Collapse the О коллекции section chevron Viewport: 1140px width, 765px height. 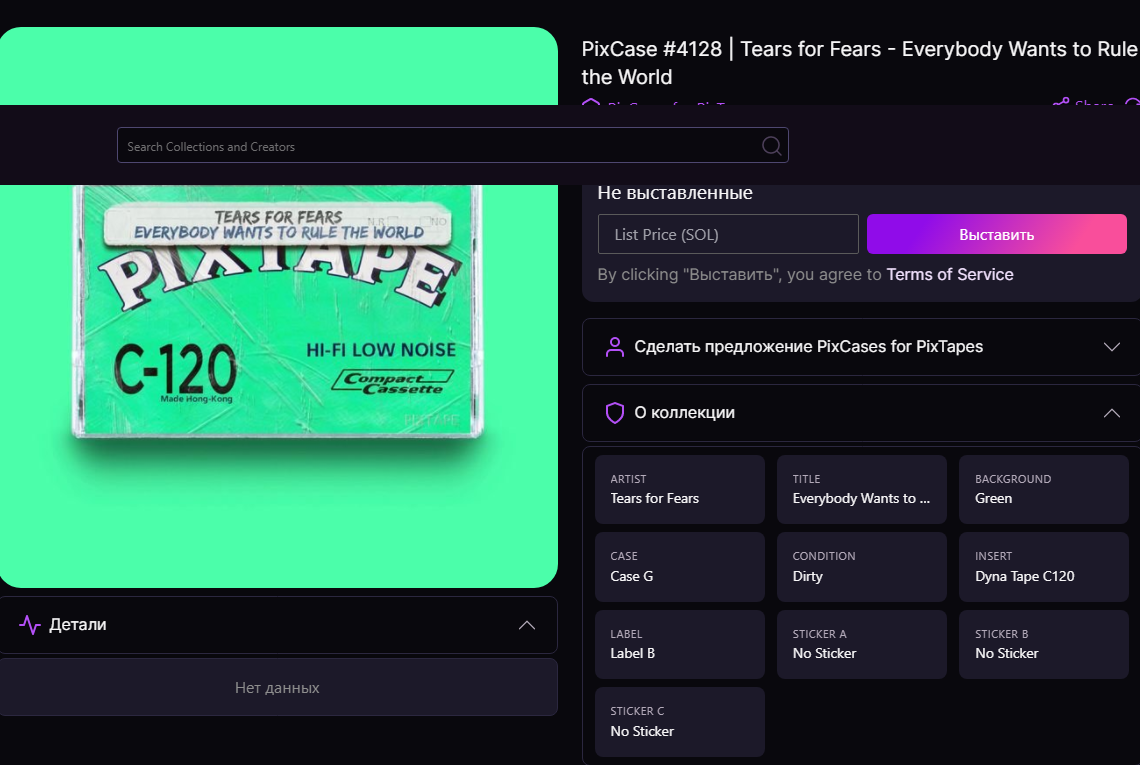pyautogui.click(x=1111, y=413)
